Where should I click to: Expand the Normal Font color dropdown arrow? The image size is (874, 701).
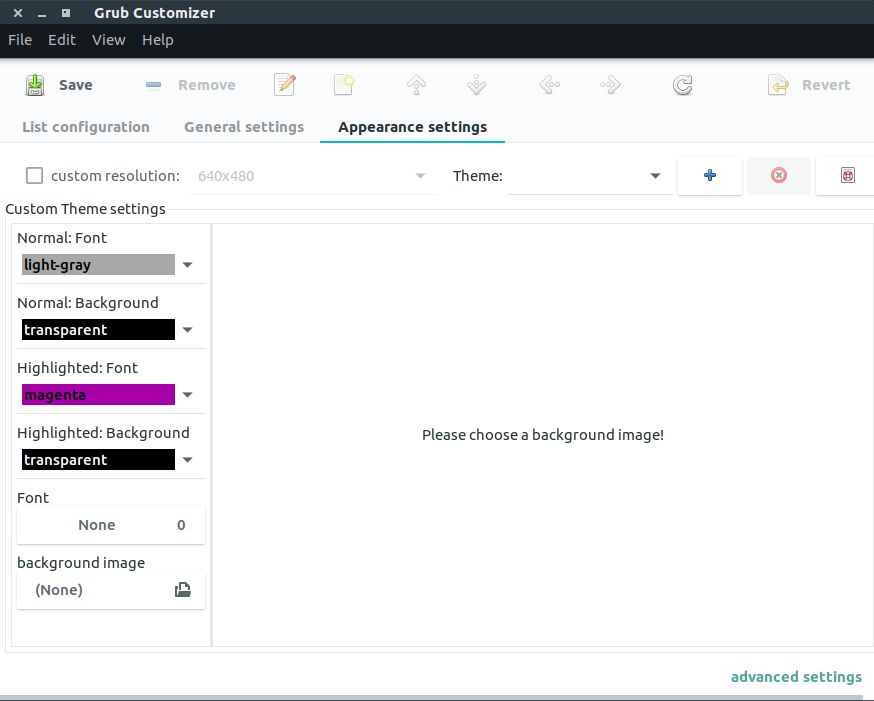(x=187, y=265)
